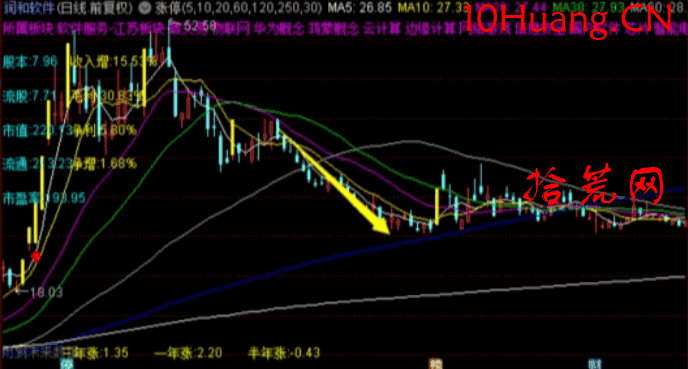Select the 涨停(5,10,20,60,120,250,30) indicator title
Viewport: 688px width, 369px height.
[x=238, y=8]
